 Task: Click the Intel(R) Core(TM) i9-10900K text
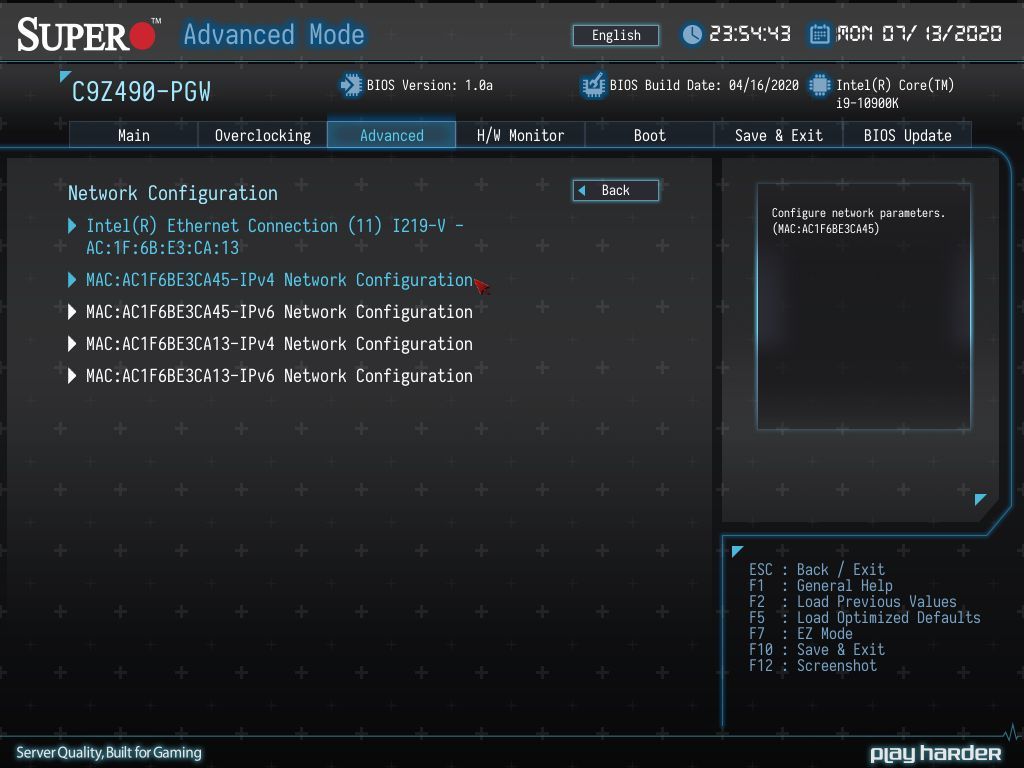pos(895,93)
